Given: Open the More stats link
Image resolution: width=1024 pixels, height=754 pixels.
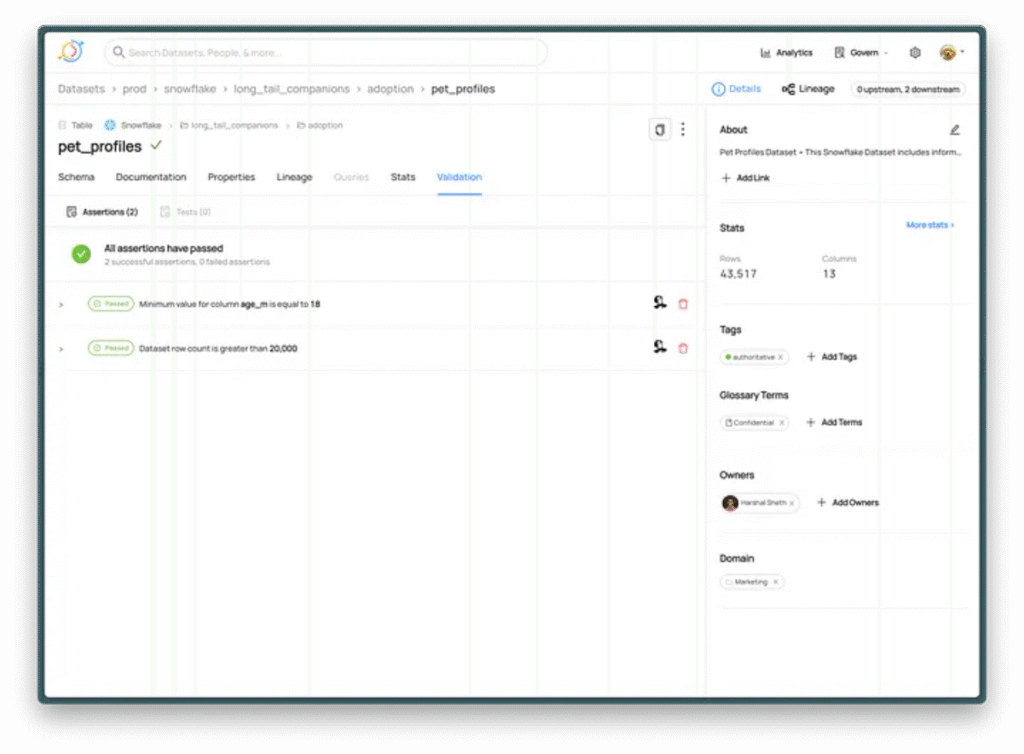Looking at the screenshot, I should tap(929, 225).
